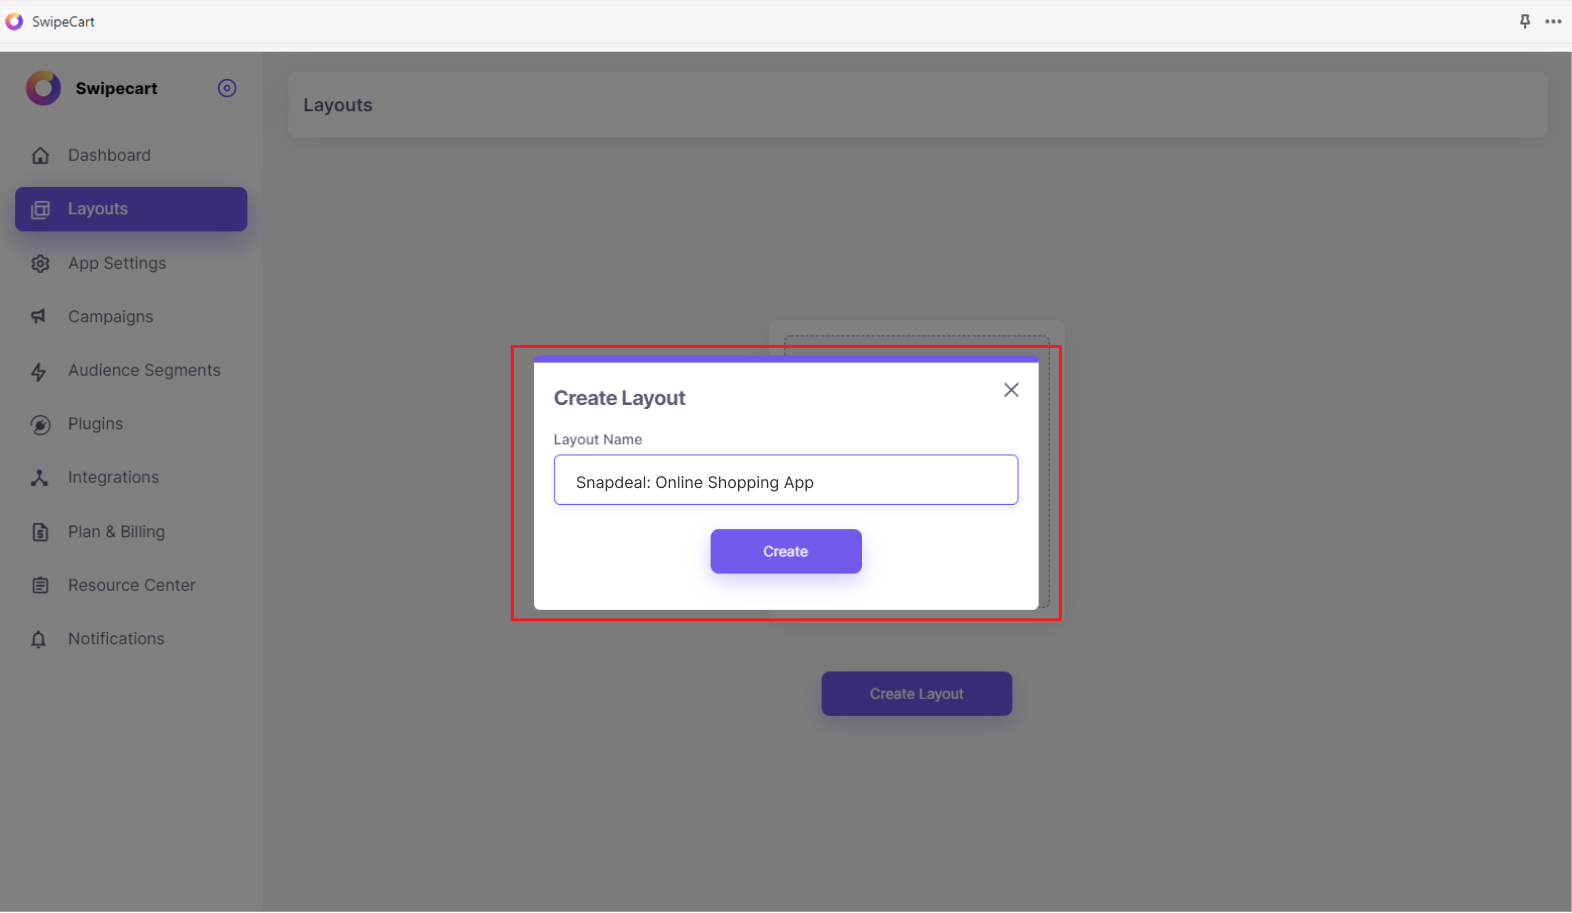Click the App Settings gear icon

point(40,264)
